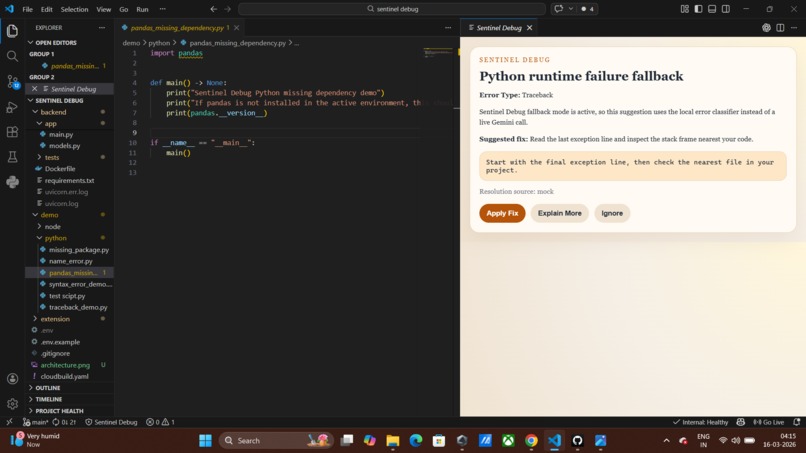Toggle the secondary side bar
The image size is (806, 453).
coord(726,9)
